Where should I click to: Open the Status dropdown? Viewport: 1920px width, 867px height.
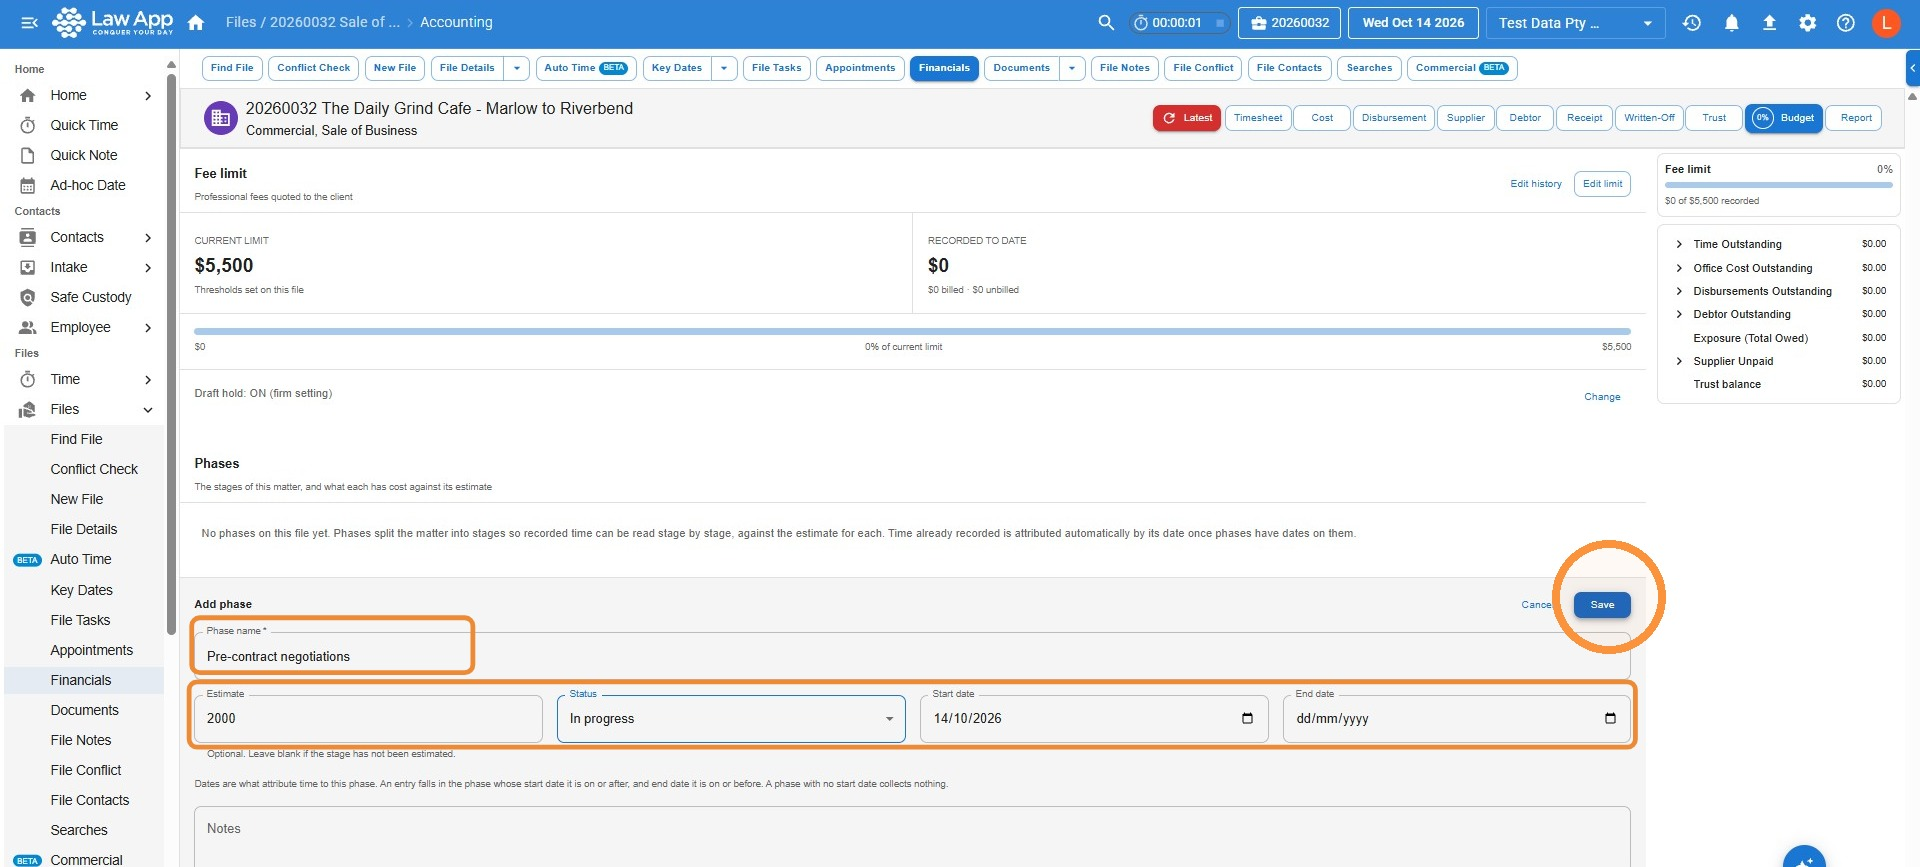731,719
